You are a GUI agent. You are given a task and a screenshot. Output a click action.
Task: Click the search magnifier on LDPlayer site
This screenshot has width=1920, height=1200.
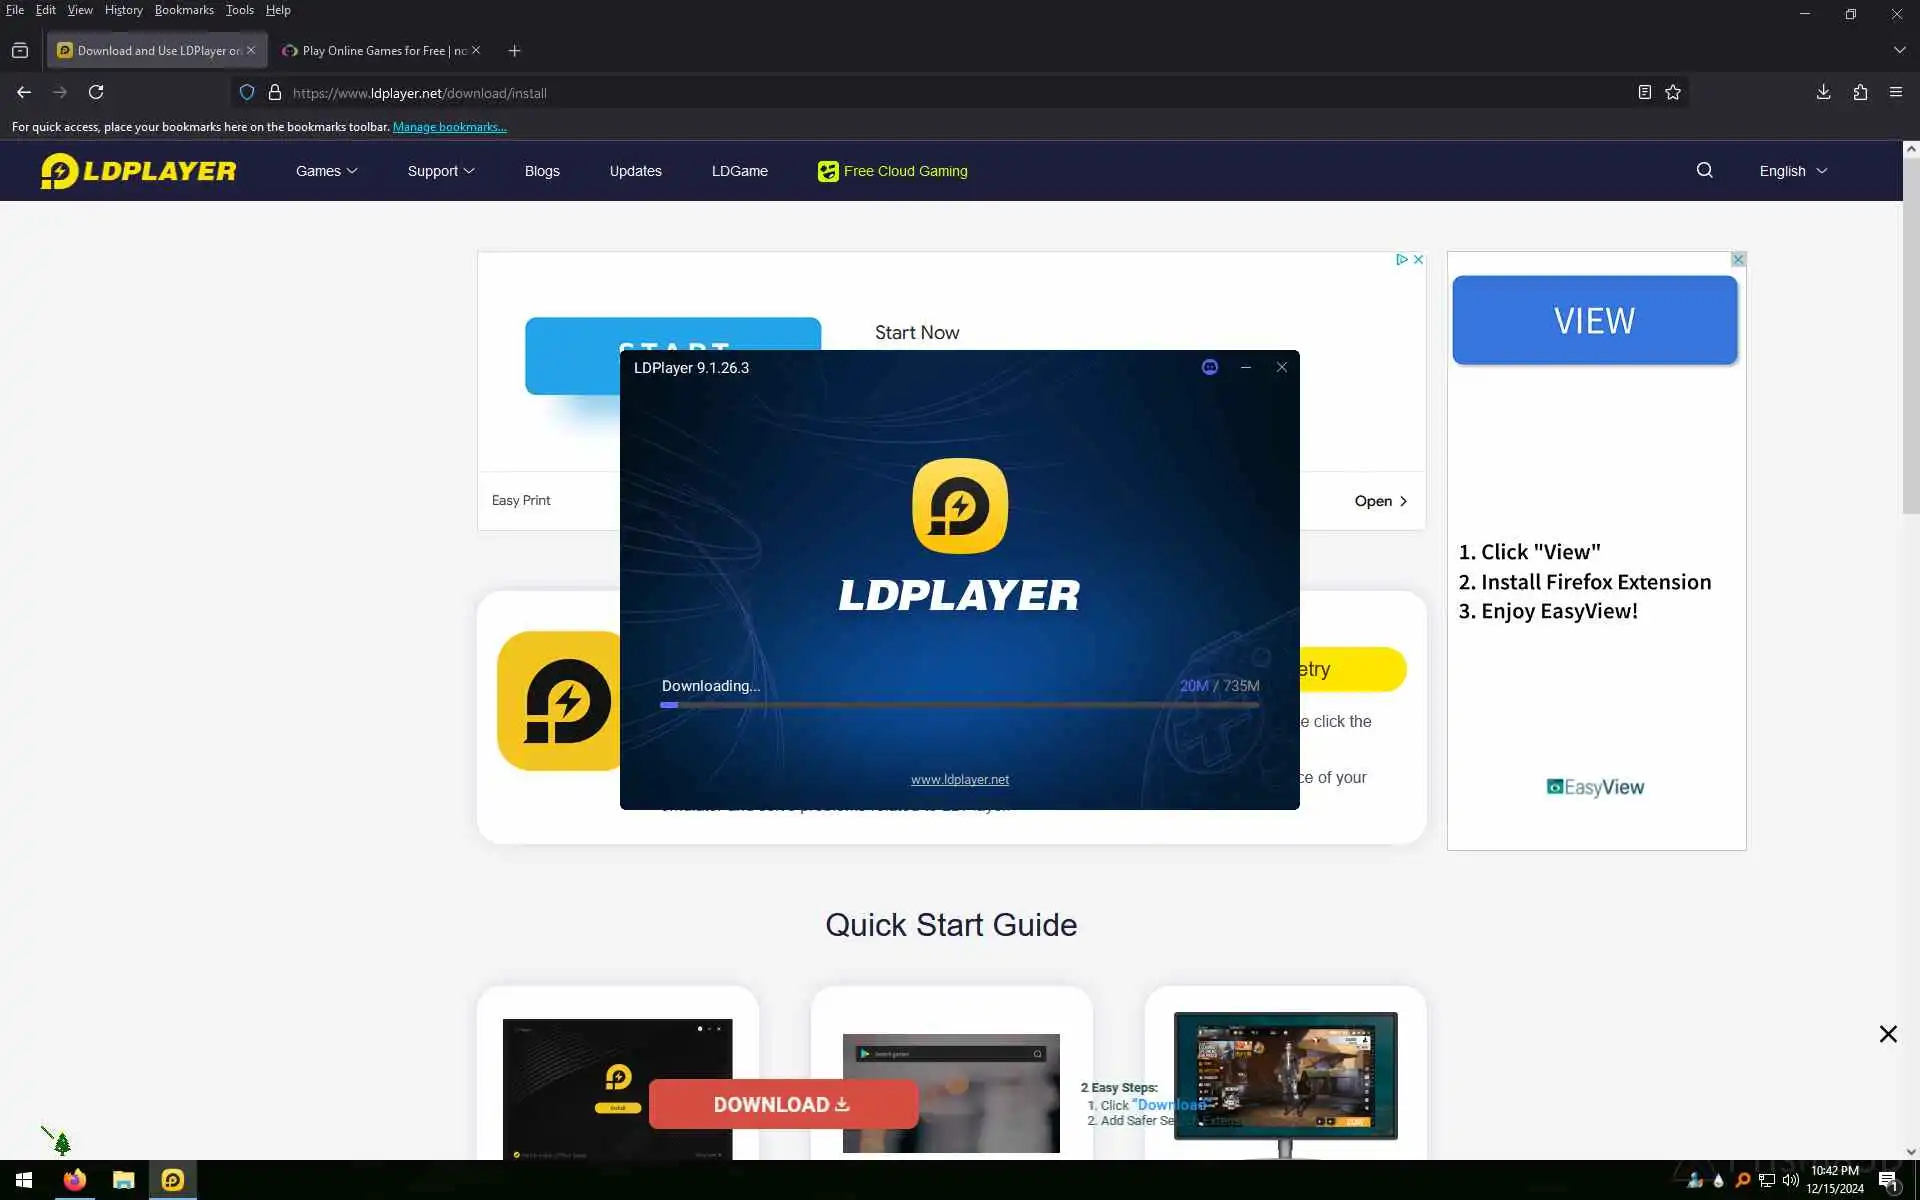1704,171
